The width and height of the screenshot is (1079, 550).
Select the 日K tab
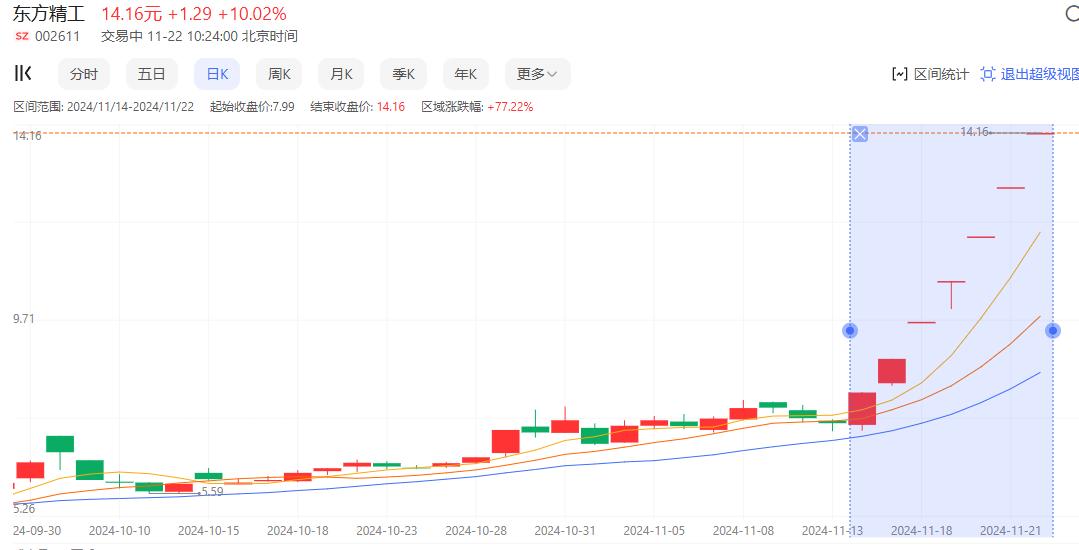217,74
